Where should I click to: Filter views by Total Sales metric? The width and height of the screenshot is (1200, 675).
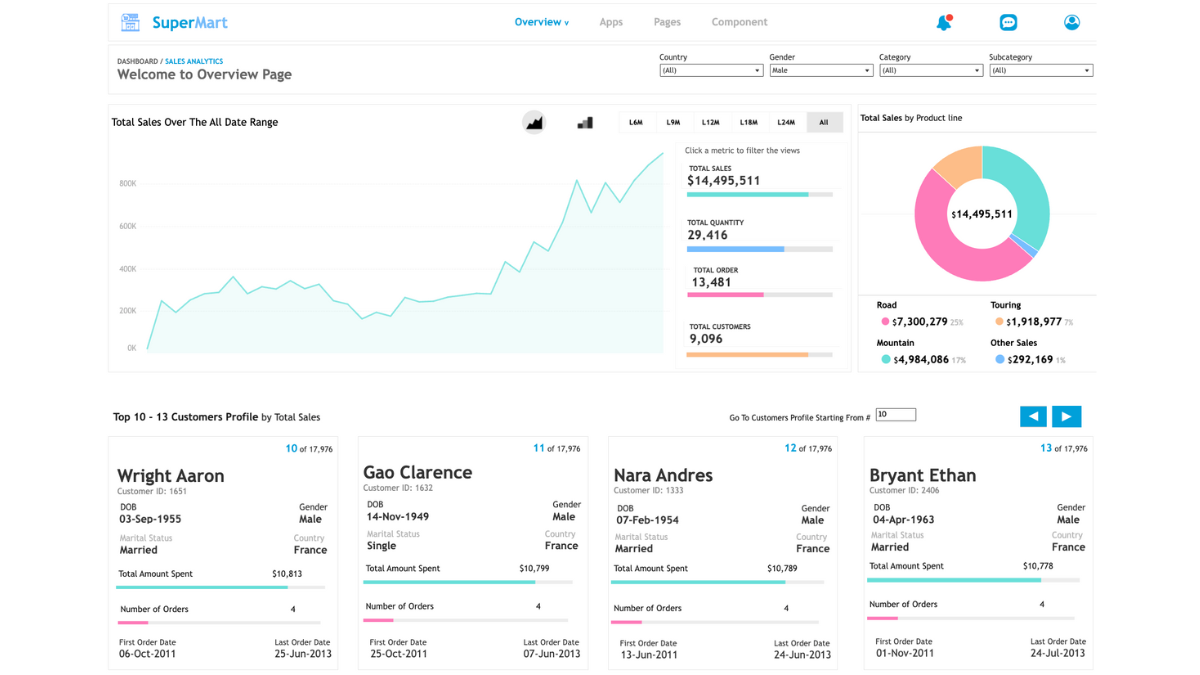point(723,181)
